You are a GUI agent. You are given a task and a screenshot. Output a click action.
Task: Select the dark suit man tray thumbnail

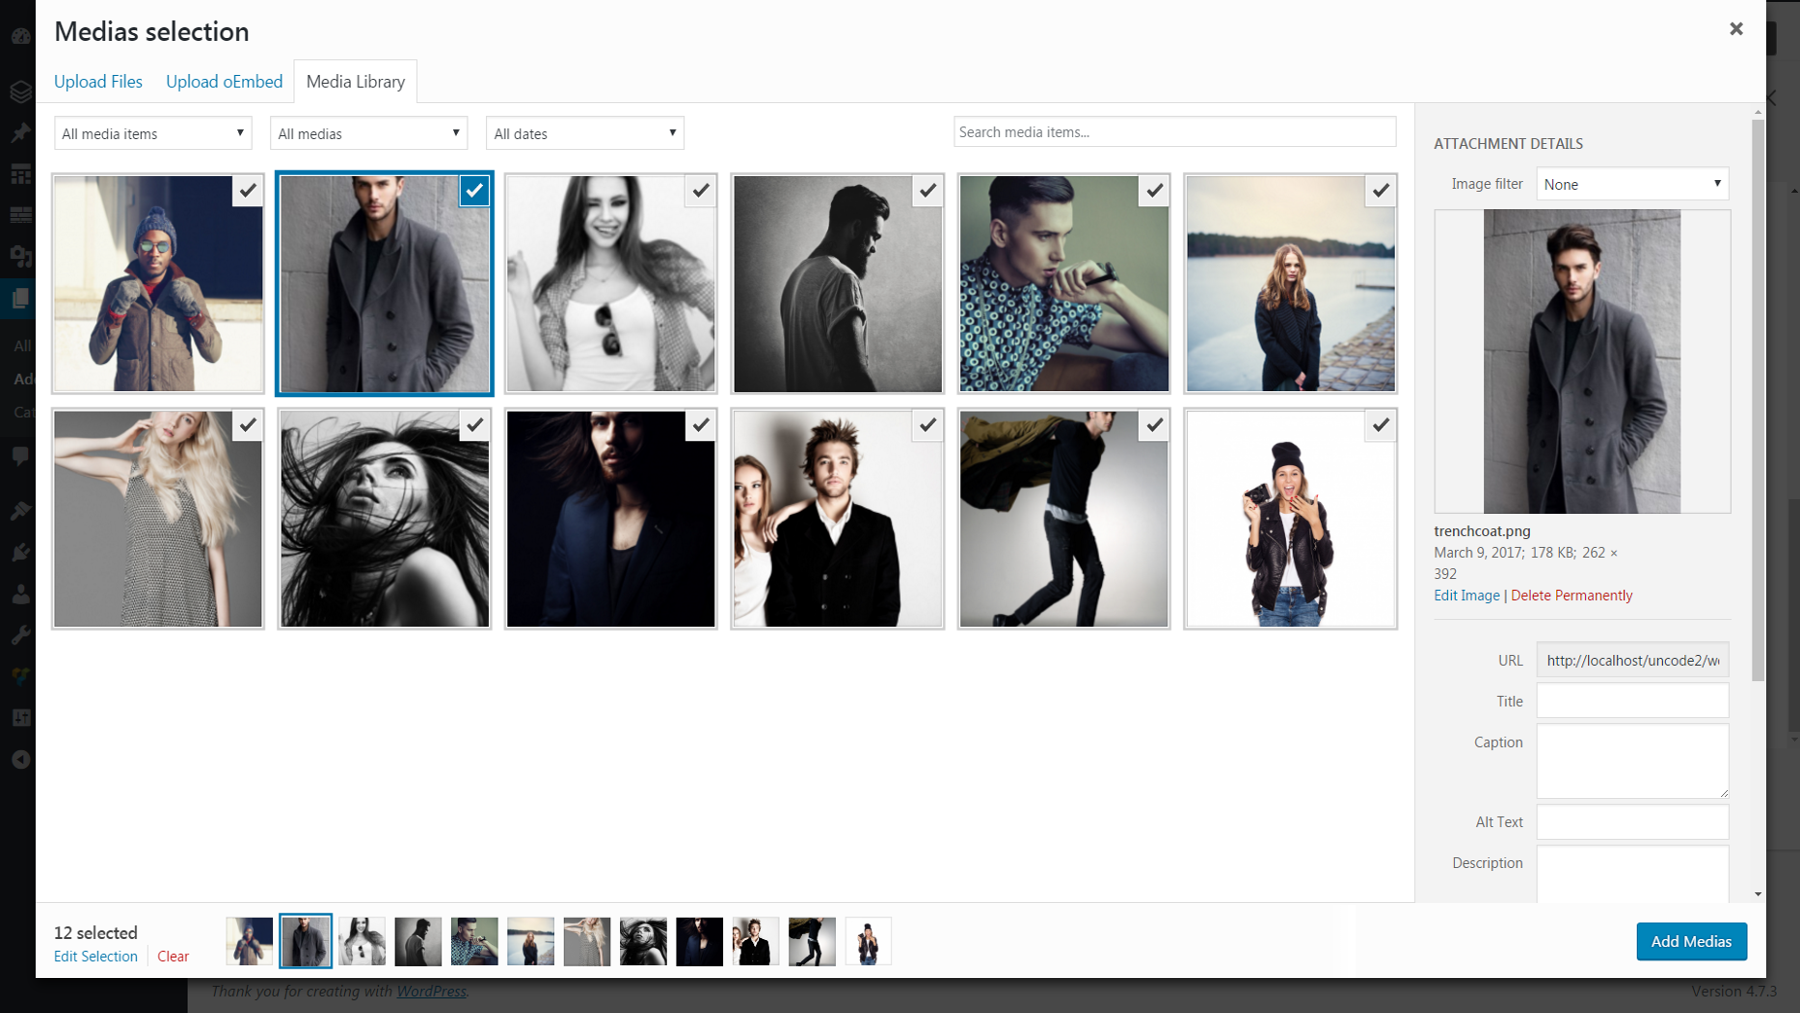699,941
